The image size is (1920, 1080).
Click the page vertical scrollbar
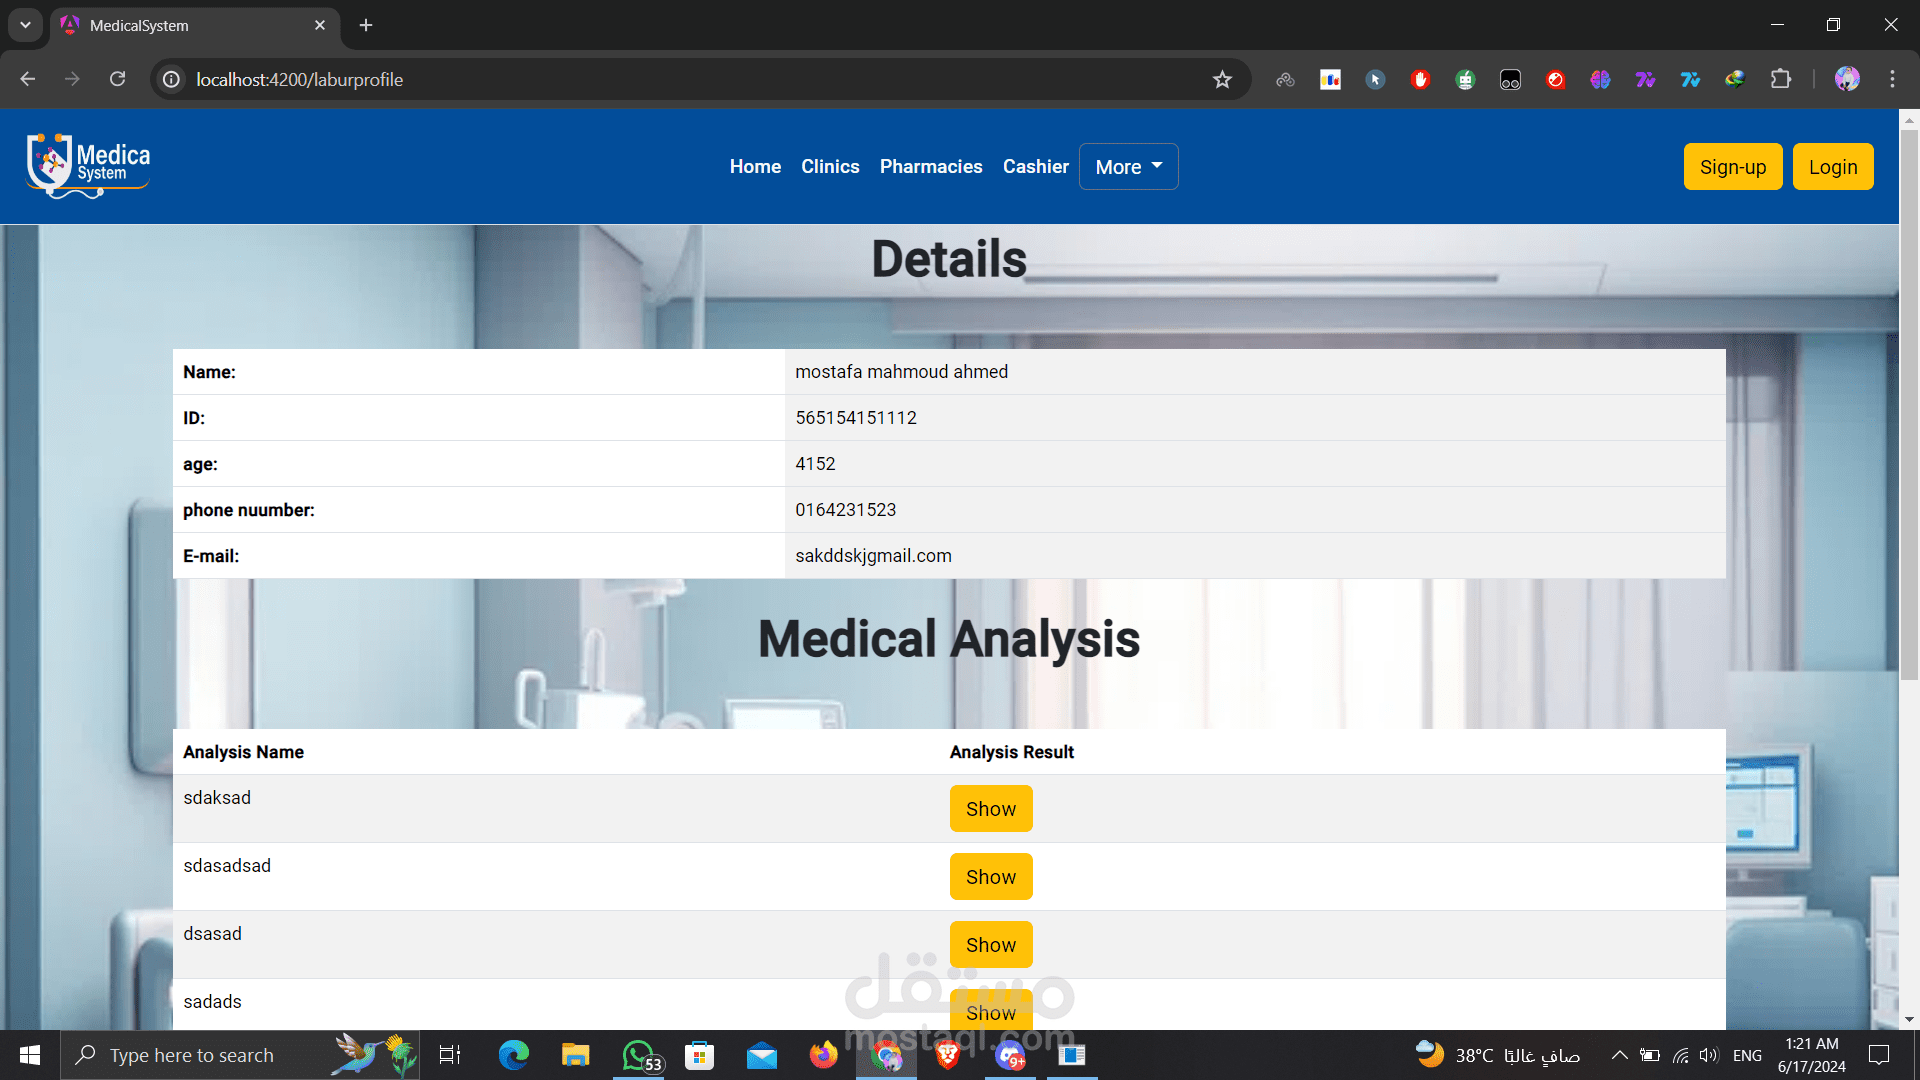[1909, 400]
